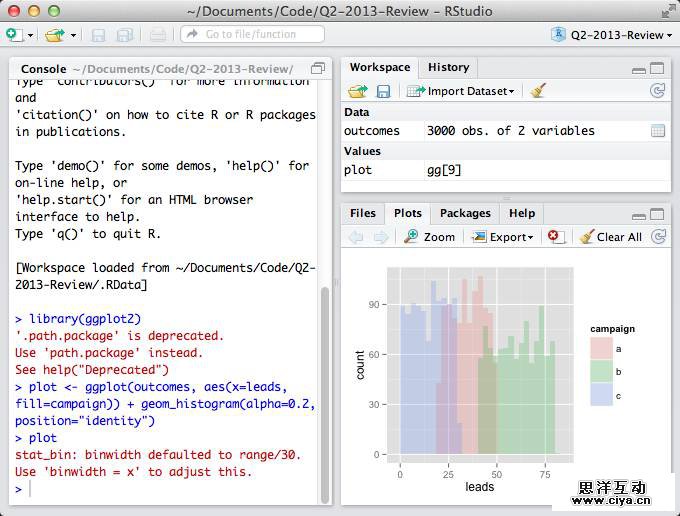The width and height of the screenshot is (680, 516).
Task: Maximize the Plots pane
Action: (657, 214)
